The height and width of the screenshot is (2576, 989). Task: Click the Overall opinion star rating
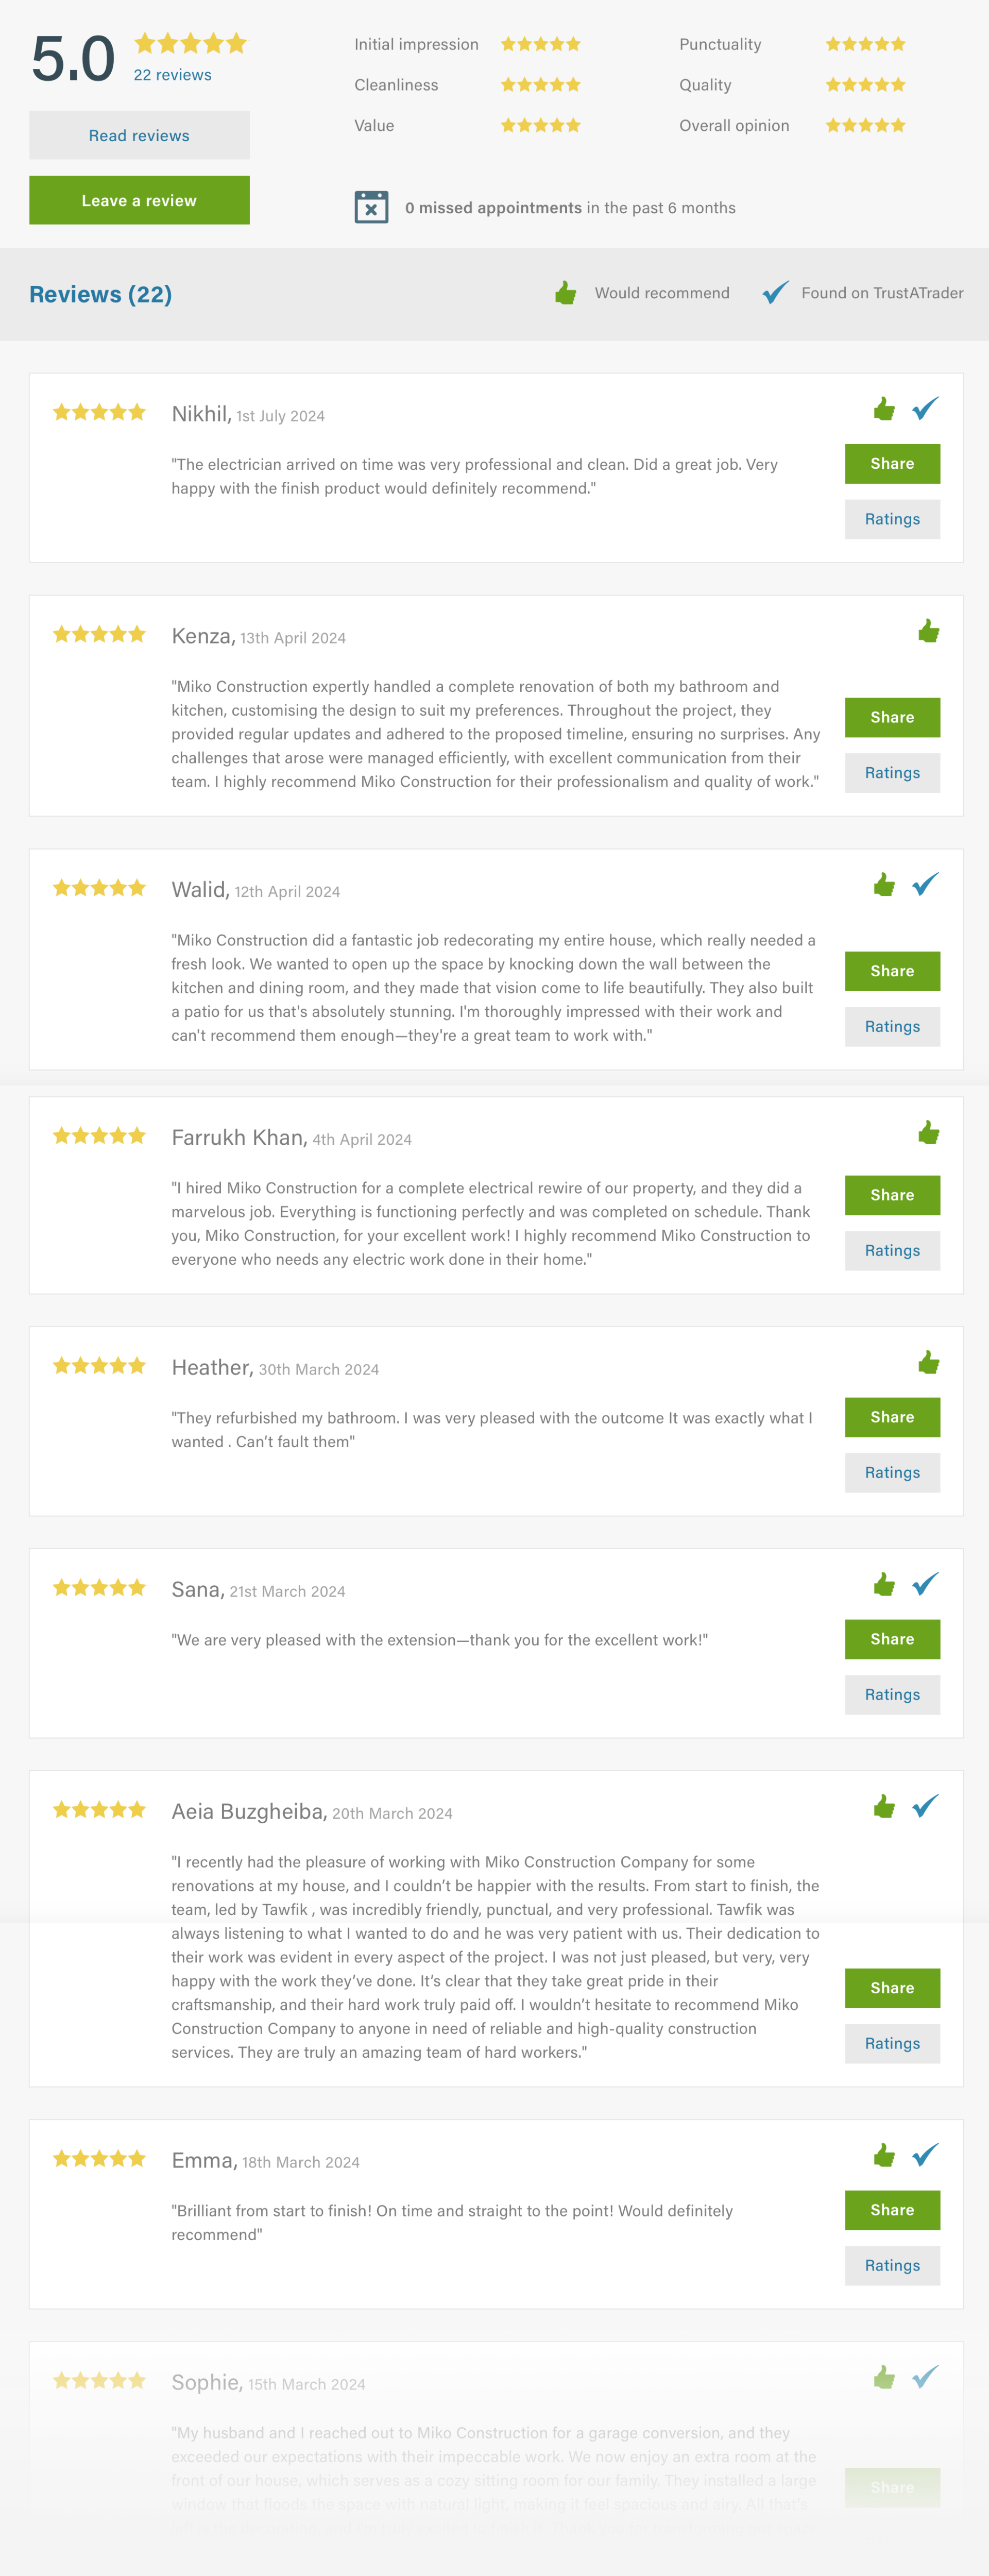click(866, 125)
